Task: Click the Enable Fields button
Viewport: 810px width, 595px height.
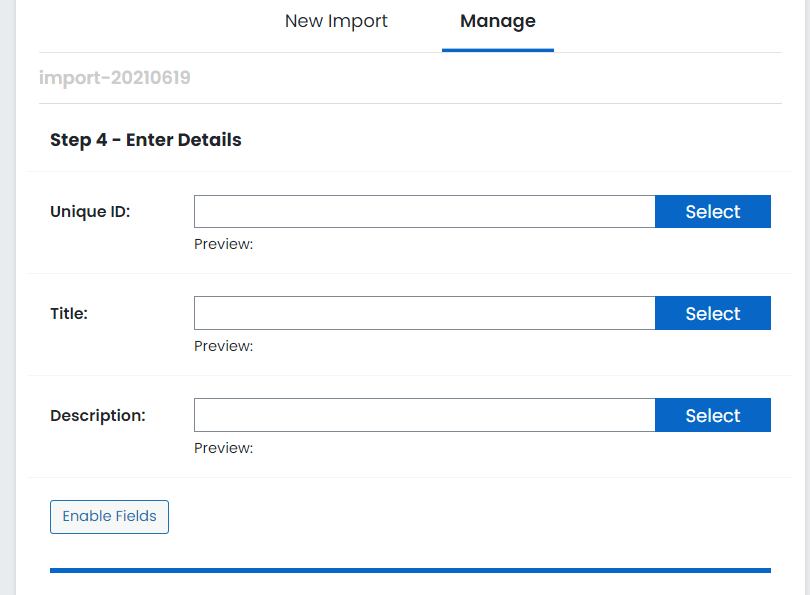Action: 110,516
